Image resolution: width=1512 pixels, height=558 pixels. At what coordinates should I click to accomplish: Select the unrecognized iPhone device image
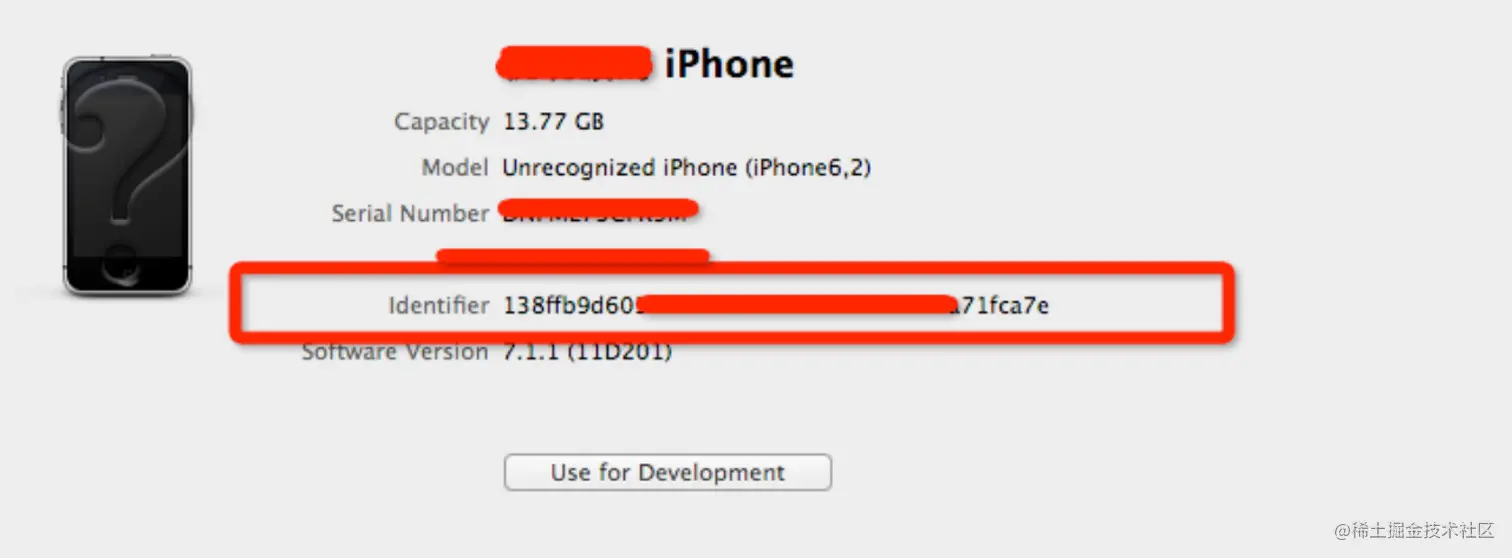coord(127,176)
